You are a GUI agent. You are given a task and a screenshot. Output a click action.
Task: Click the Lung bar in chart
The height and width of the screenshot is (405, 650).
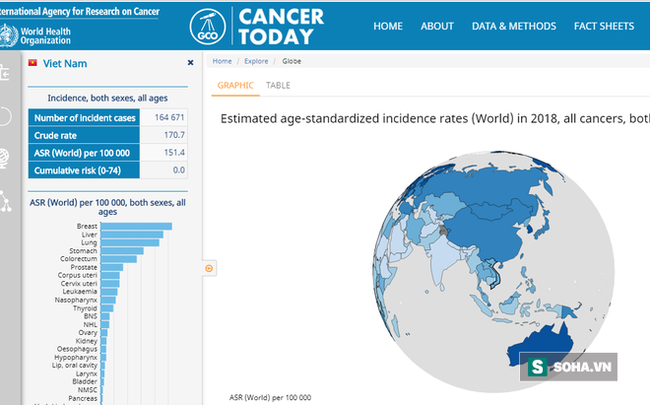(x=130, y=243)
